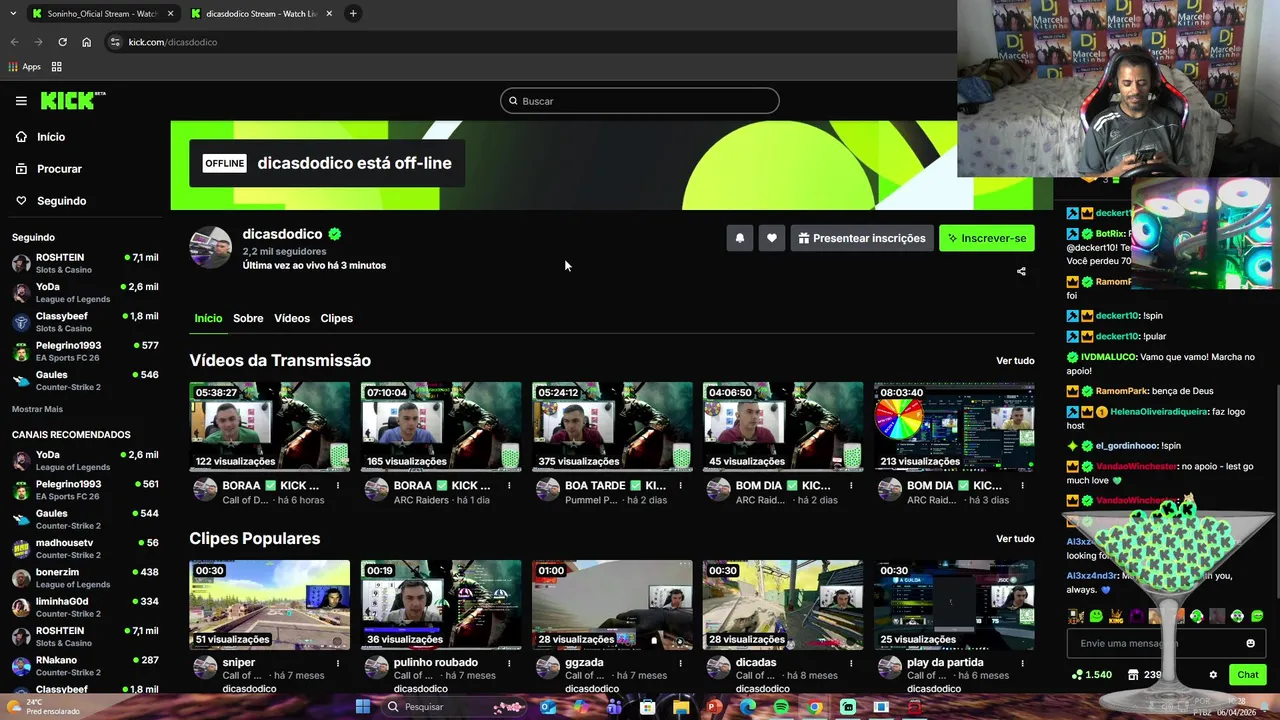Open File Explorer from the taskbar
Viewport: 1280px width, 720px height.
click(681, 707)
